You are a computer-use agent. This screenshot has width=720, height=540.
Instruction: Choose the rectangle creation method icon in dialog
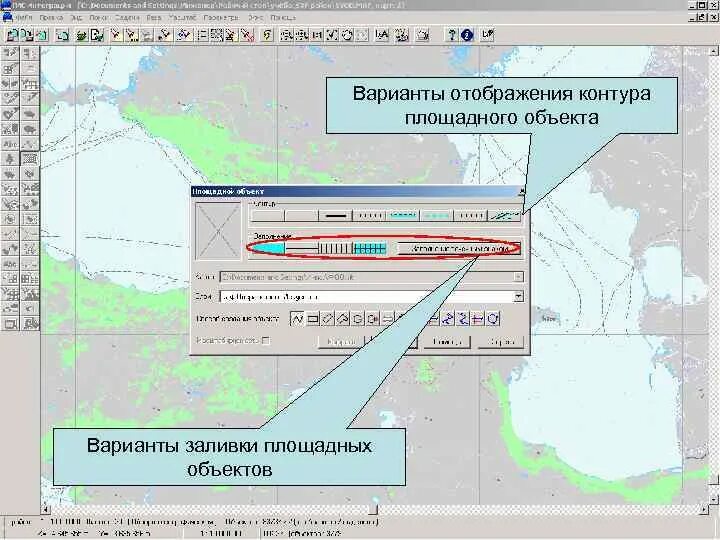[313, 318]
